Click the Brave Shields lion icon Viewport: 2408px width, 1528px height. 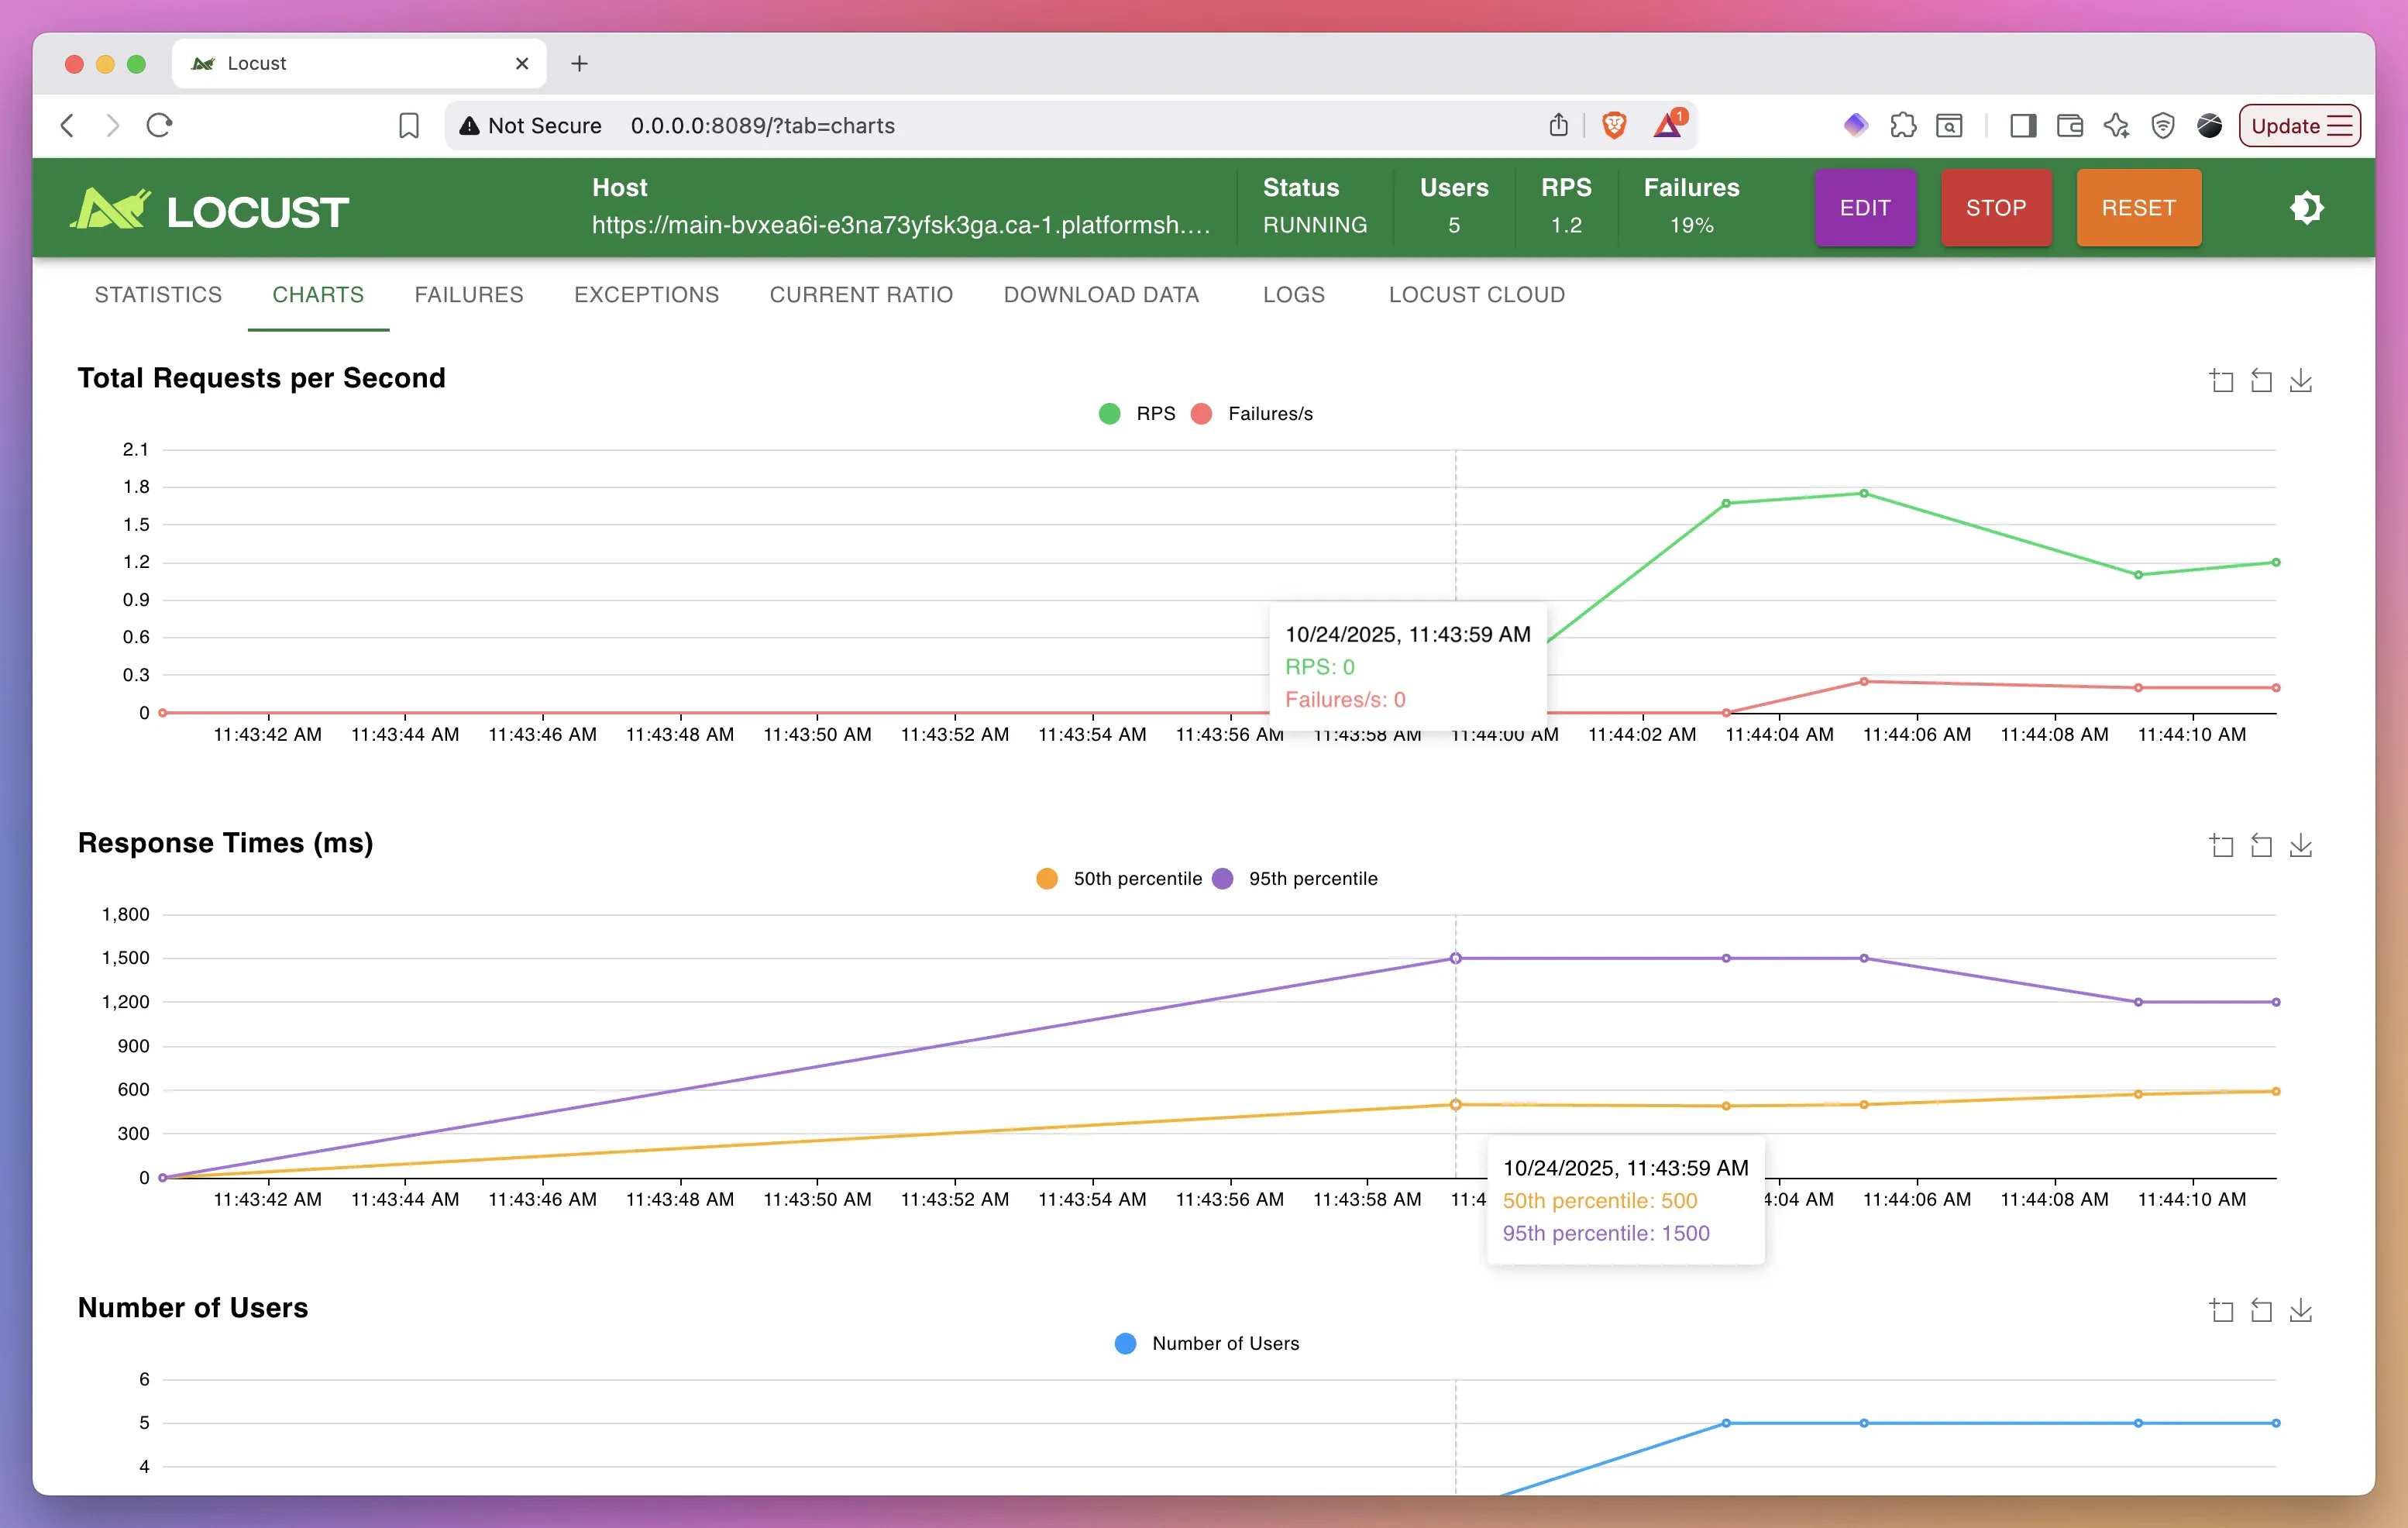point(1613,125)
